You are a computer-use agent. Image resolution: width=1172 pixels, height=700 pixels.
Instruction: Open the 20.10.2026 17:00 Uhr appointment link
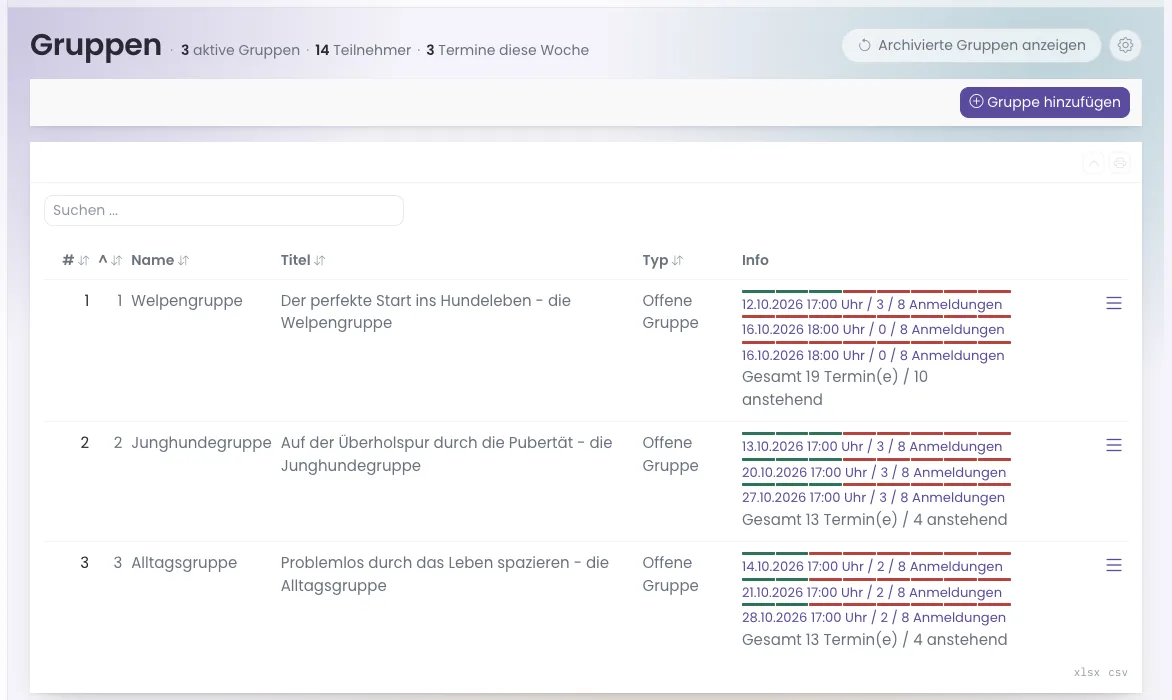[x=874, y=473]
